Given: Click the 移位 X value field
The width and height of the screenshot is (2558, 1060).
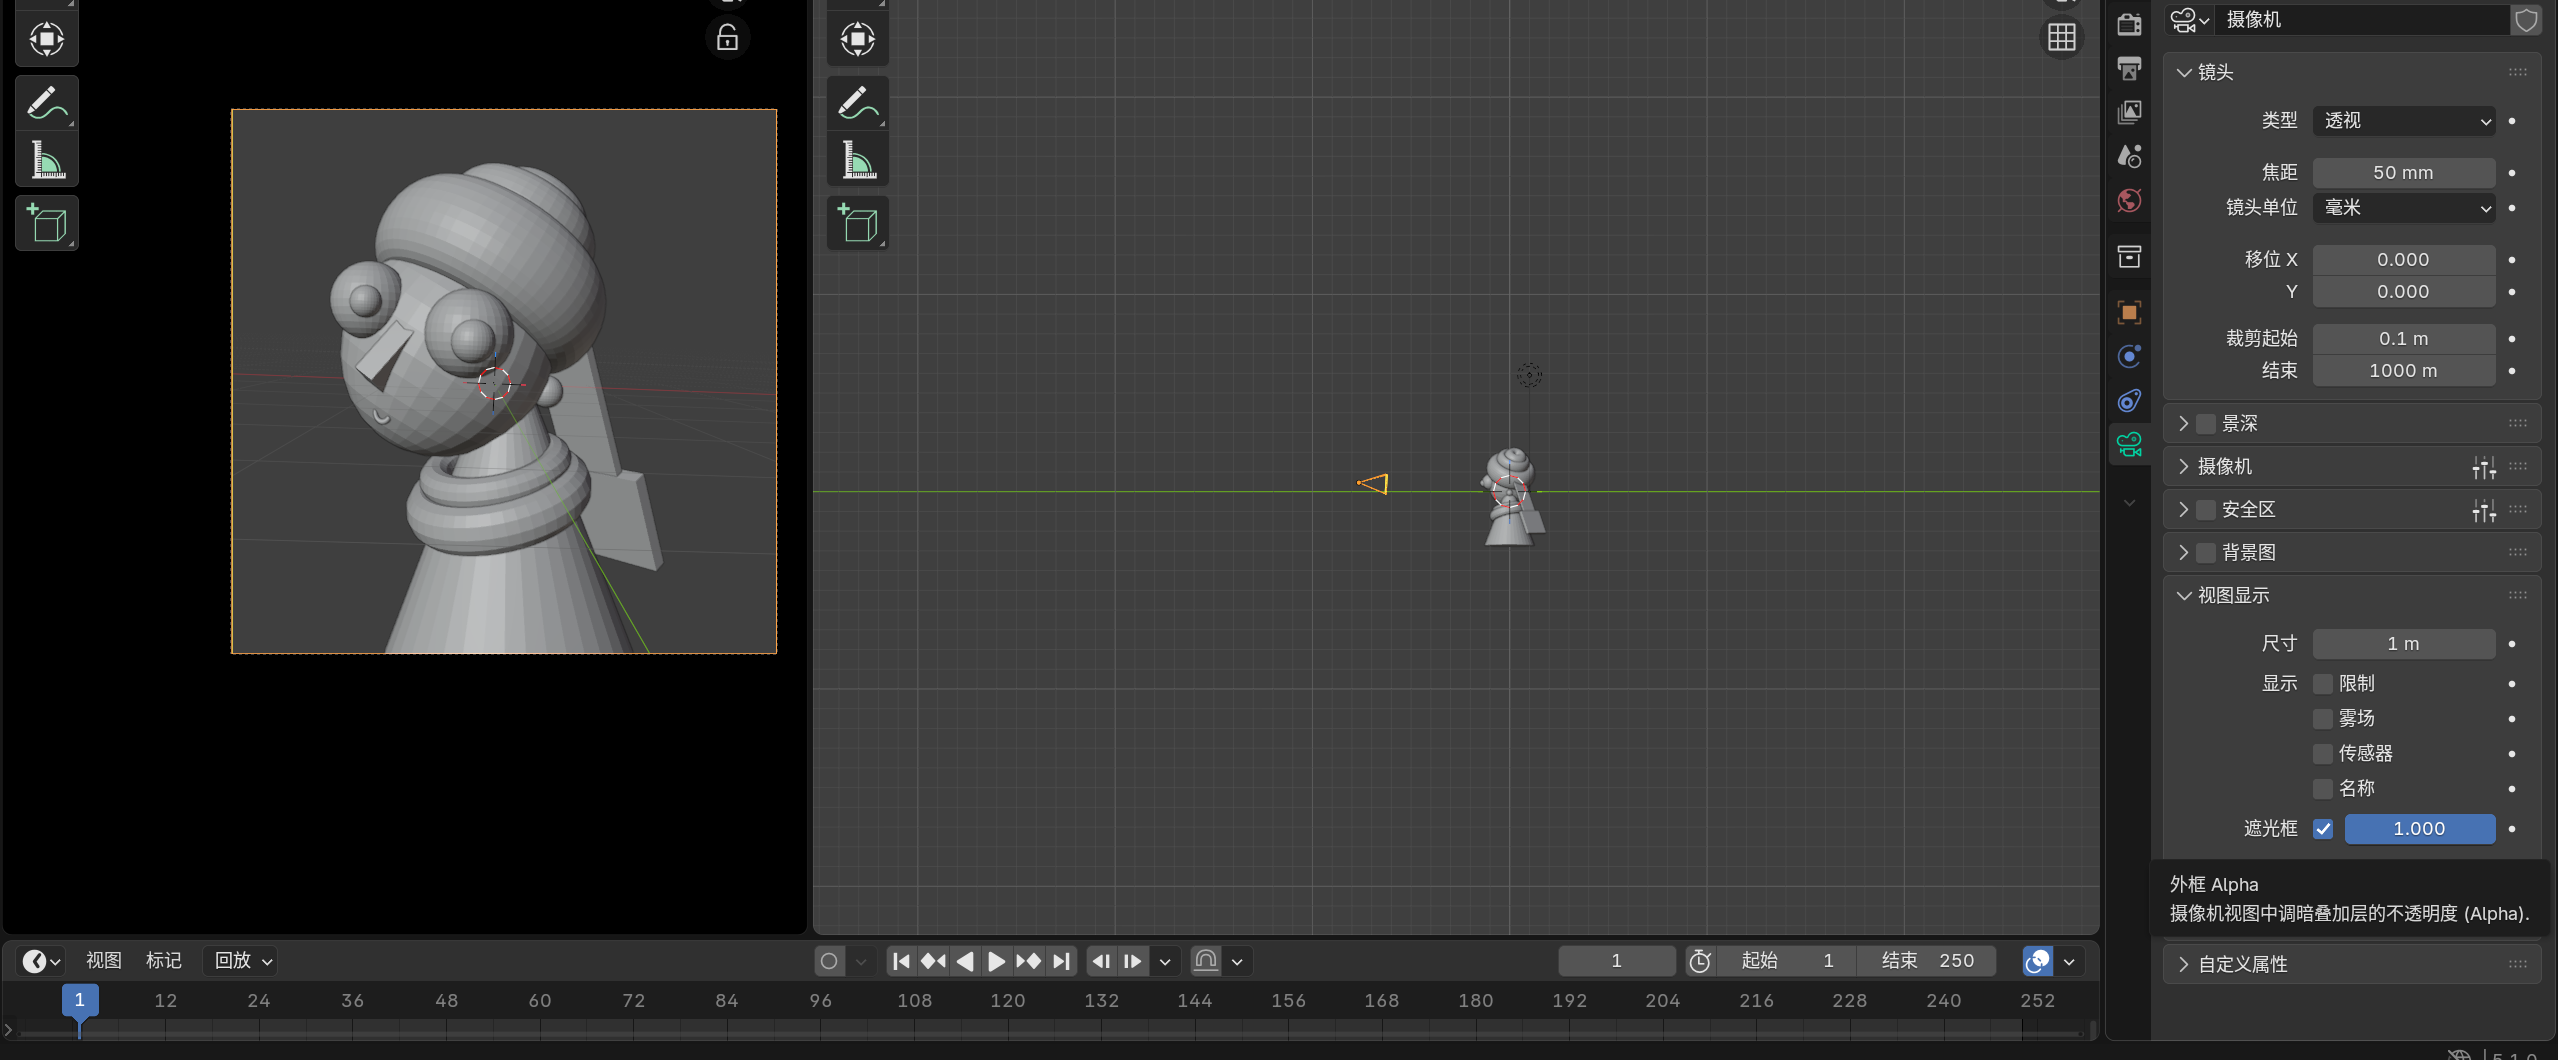Looking at the screenshot, I should click(2403, 259).
